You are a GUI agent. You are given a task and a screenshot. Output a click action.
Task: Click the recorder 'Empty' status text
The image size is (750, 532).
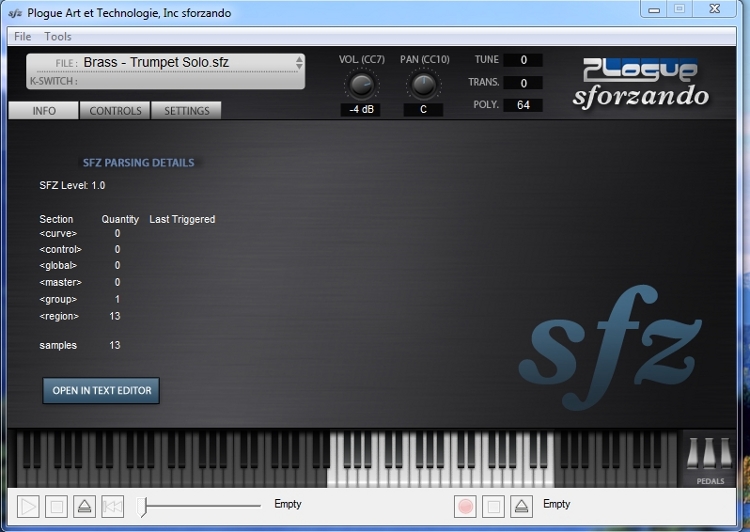pos(557,504)
